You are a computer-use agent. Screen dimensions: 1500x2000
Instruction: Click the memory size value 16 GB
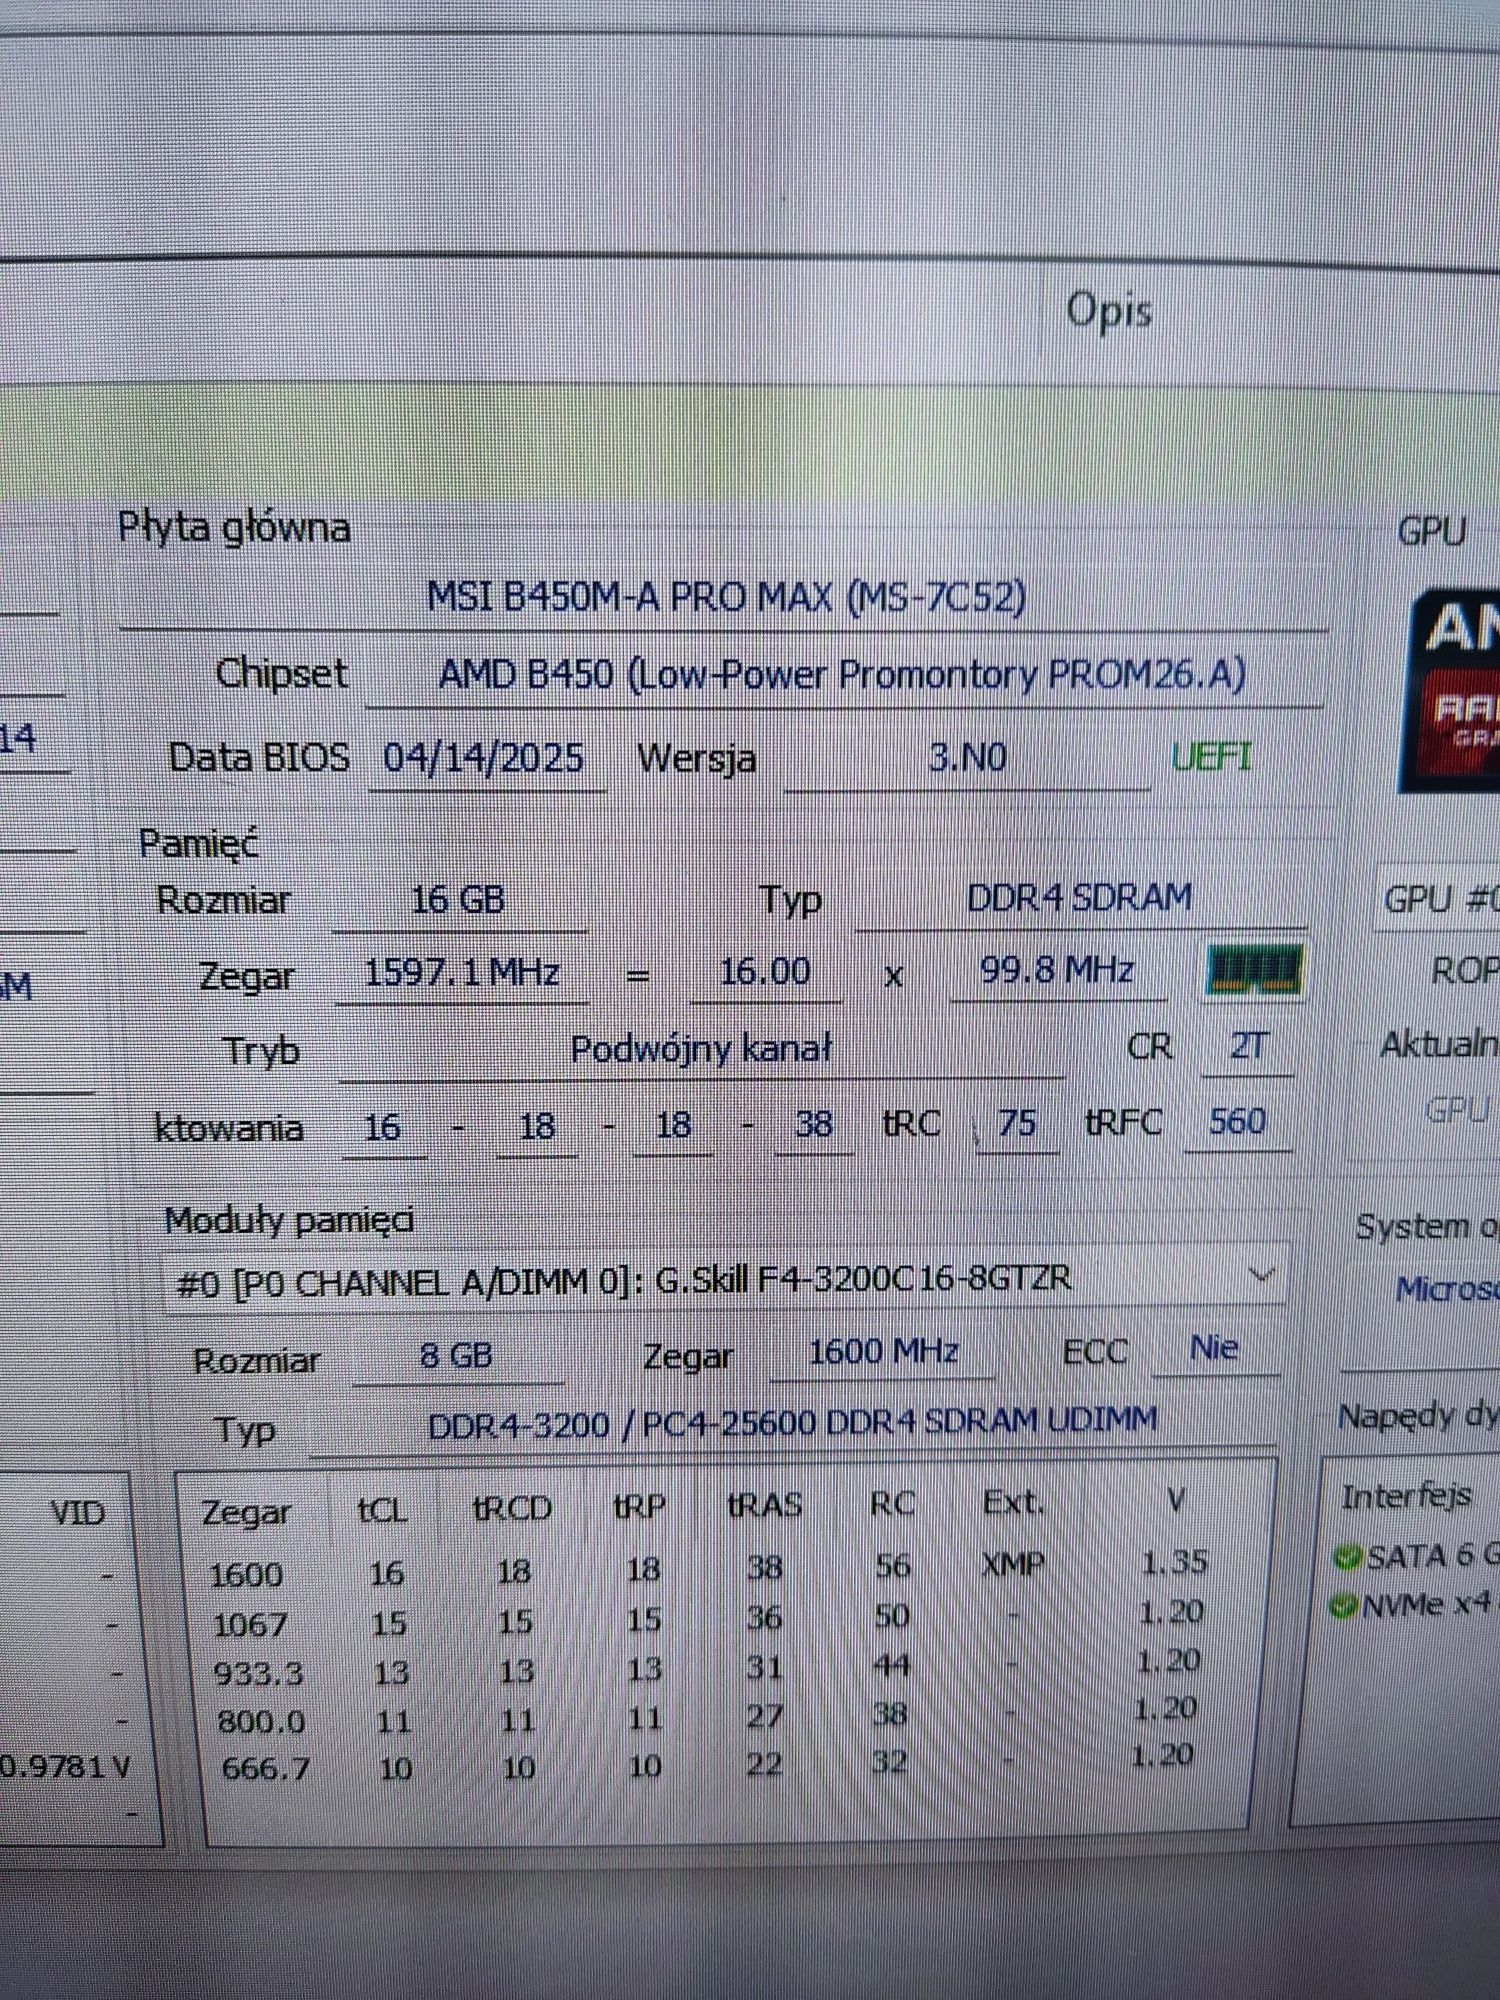(x=457, y=899)
